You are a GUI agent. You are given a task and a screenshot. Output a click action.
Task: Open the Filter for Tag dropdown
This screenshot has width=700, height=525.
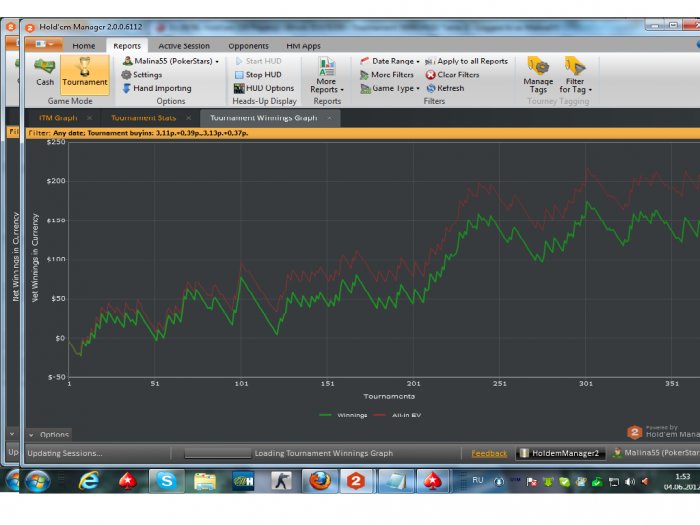[x=575, y=75]
